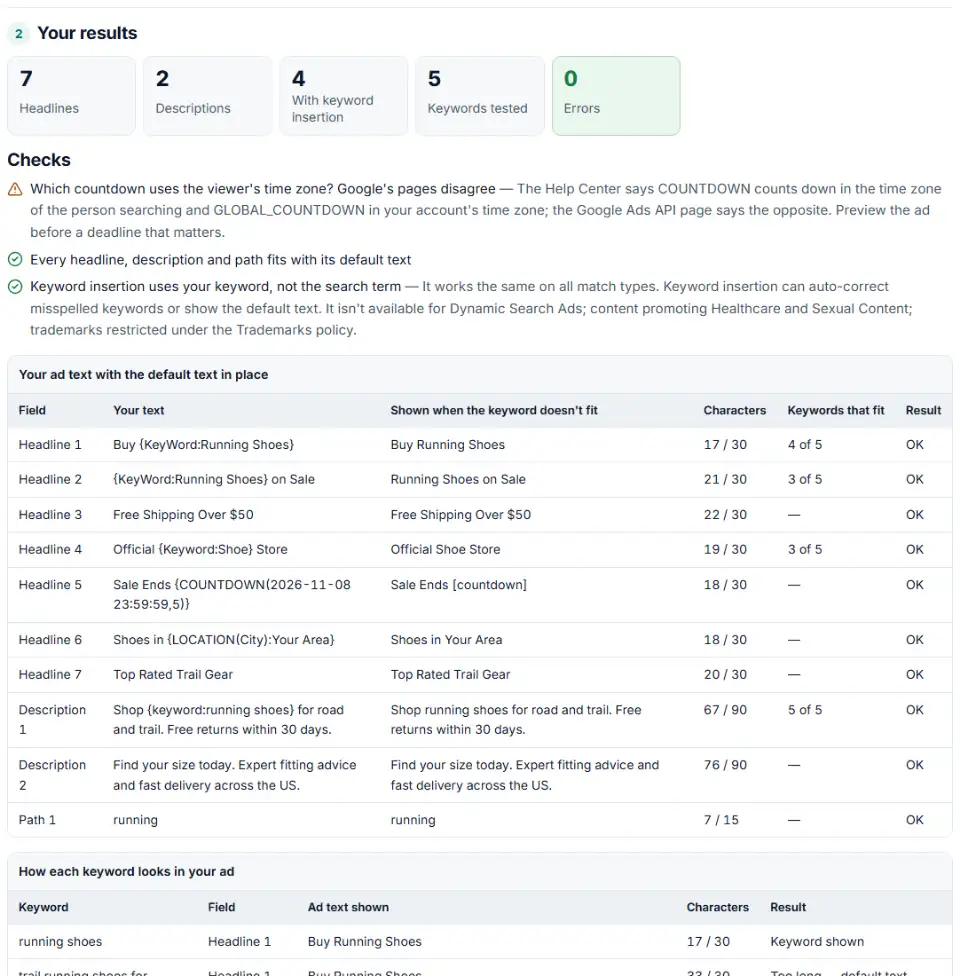Click the green checkmark beside 'Keyword insertion uses'
Viewport: 960px width, 976px height.
pos(15,286)
